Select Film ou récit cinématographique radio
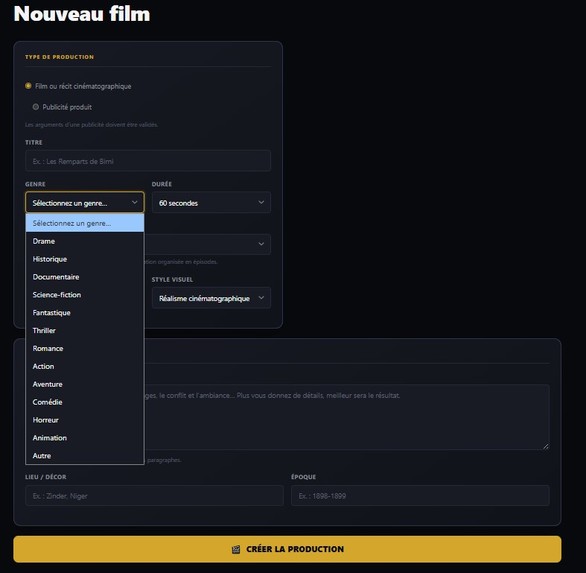This screenshot has height=573, width=586. pyautogui.click(x=28, y=86)
